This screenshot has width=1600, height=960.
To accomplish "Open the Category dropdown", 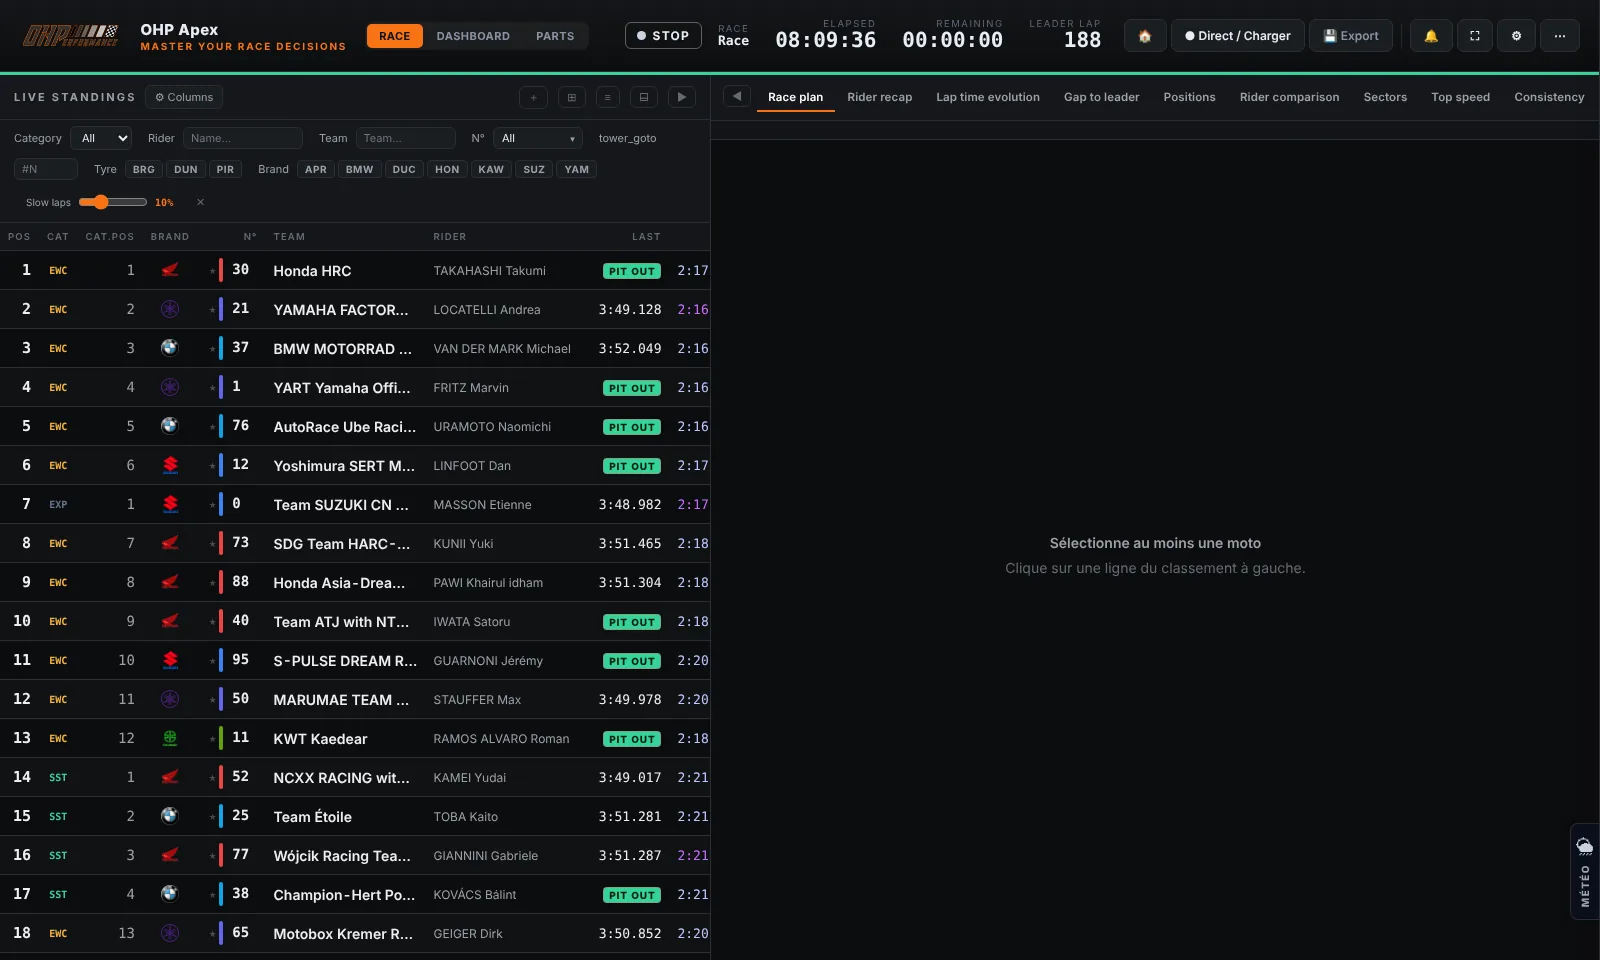I will click(x=101, y=138).
